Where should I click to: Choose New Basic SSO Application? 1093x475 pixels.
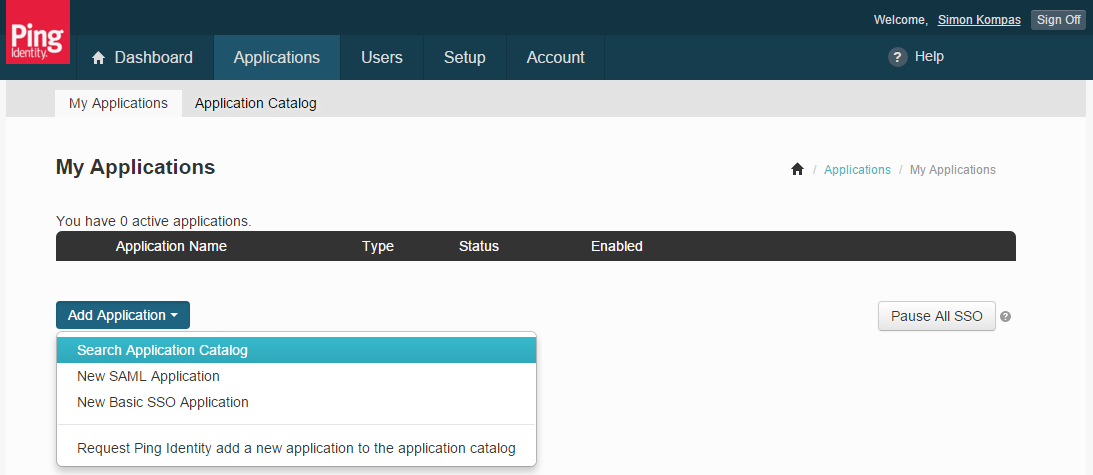296,402
